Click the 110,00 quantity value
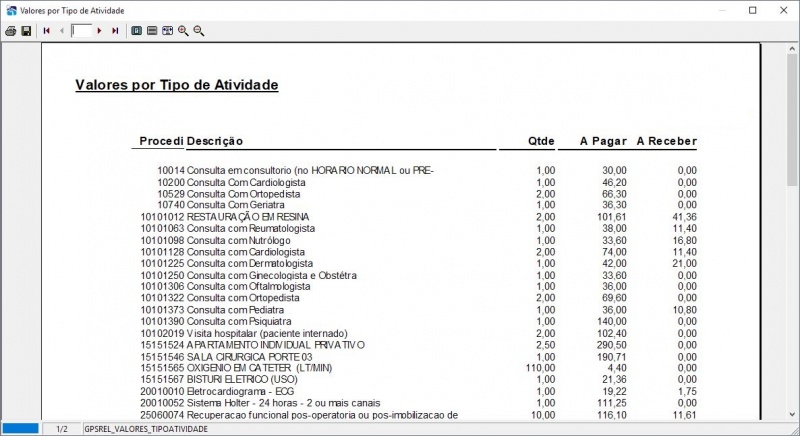The image size is (800, 436). [x=540, y=368]
